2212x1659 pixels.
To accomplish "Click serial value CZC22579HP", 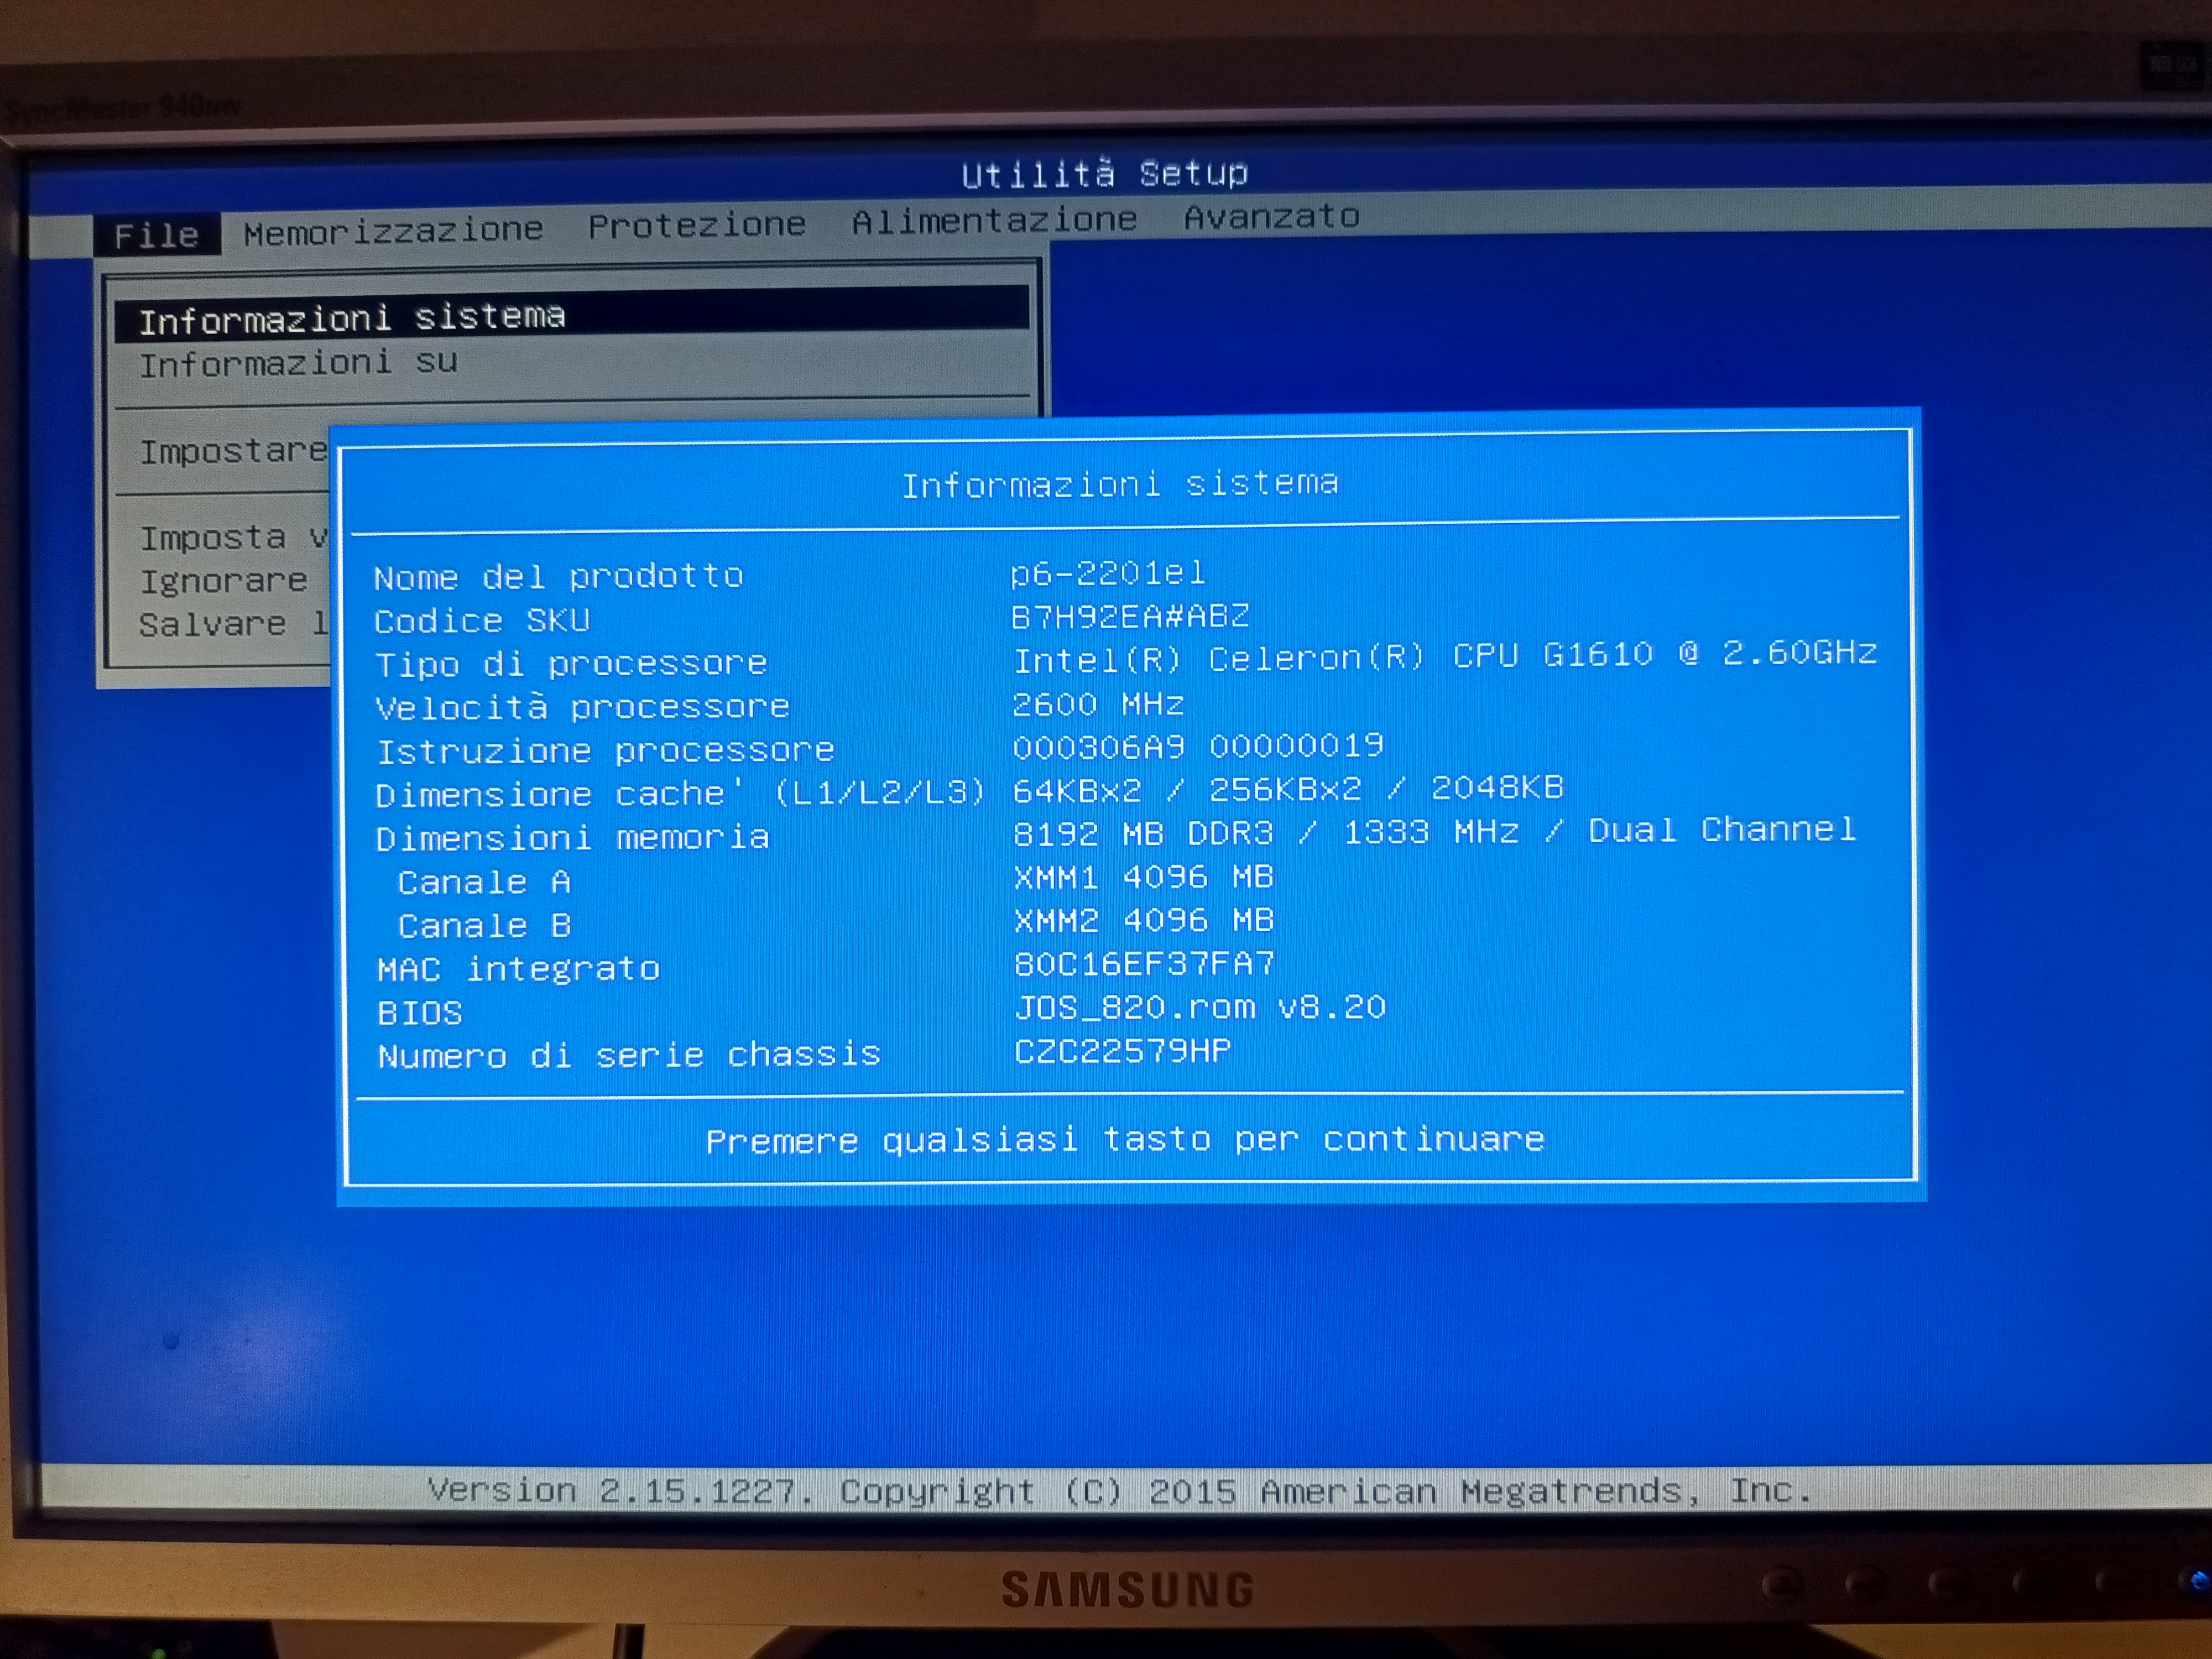I will 1122,1051.
